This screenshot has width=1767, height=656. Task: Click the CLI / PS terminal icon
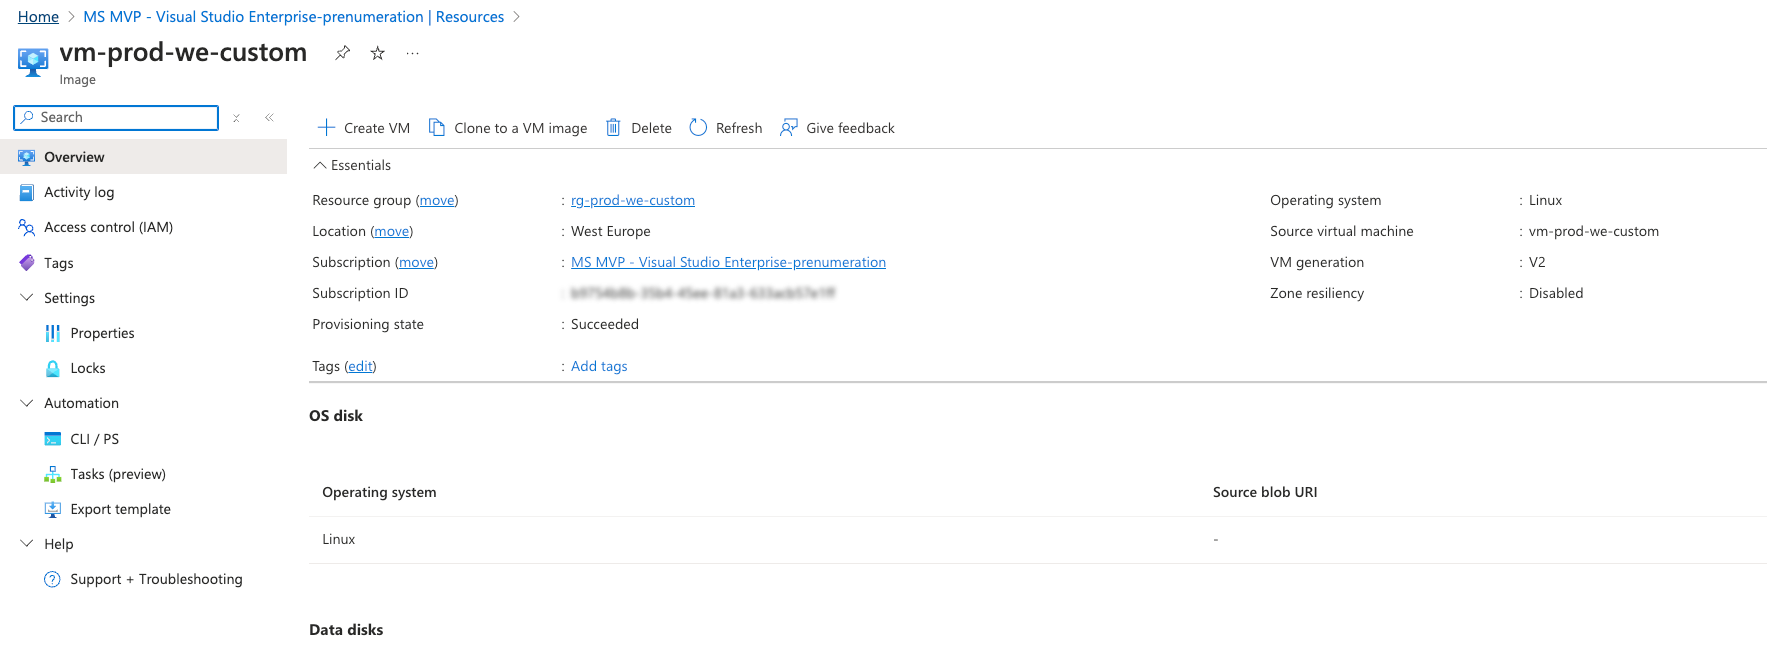[x=53, y=439]
